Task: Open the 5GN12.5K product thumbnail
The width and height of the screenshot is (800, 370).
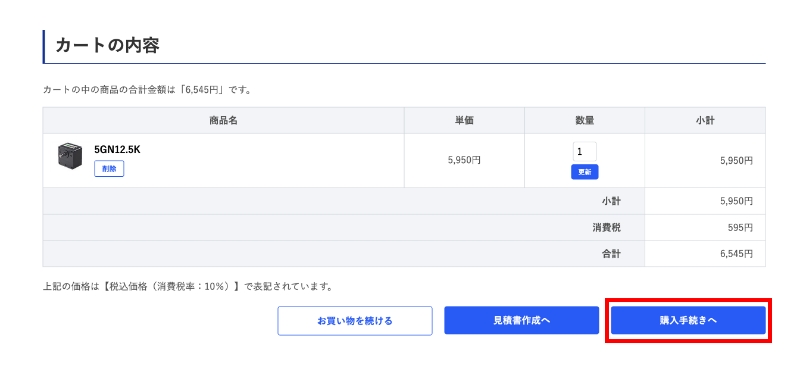Action: click(69, 156)
